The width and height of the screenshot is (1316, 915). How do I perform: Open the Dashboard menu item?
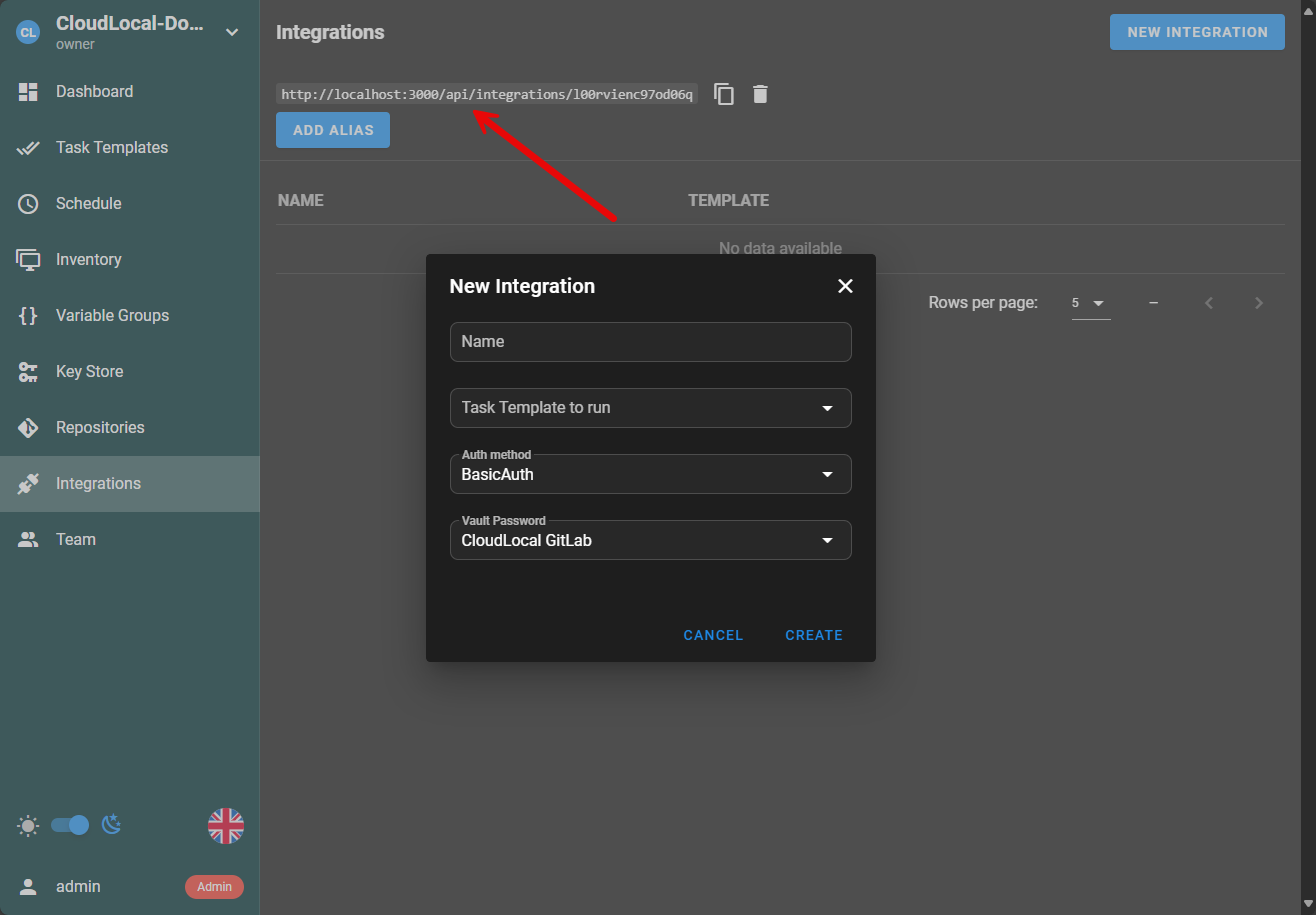coord(94,92)
